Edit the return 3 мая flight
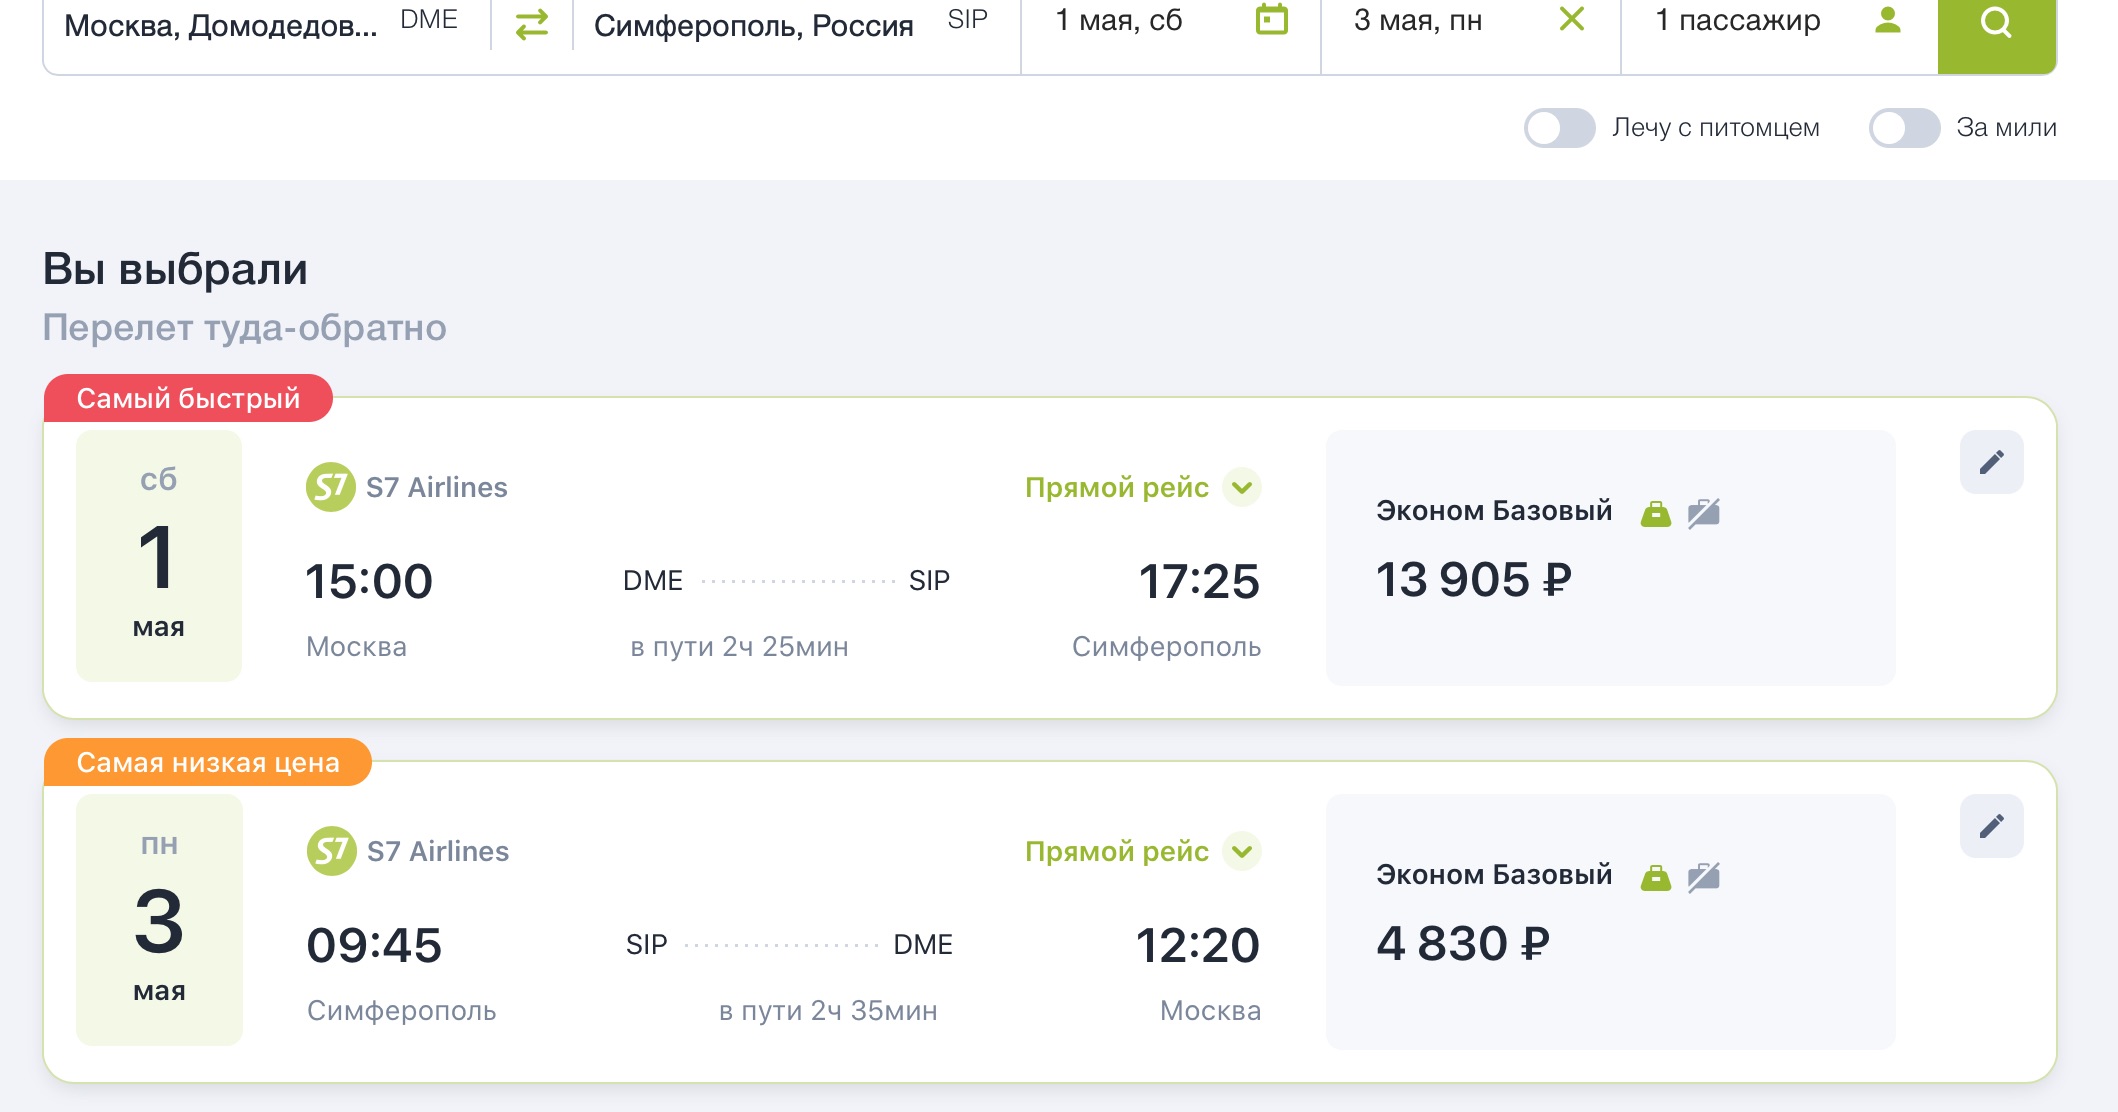2118x1112 pixels. coord(1991,826)
